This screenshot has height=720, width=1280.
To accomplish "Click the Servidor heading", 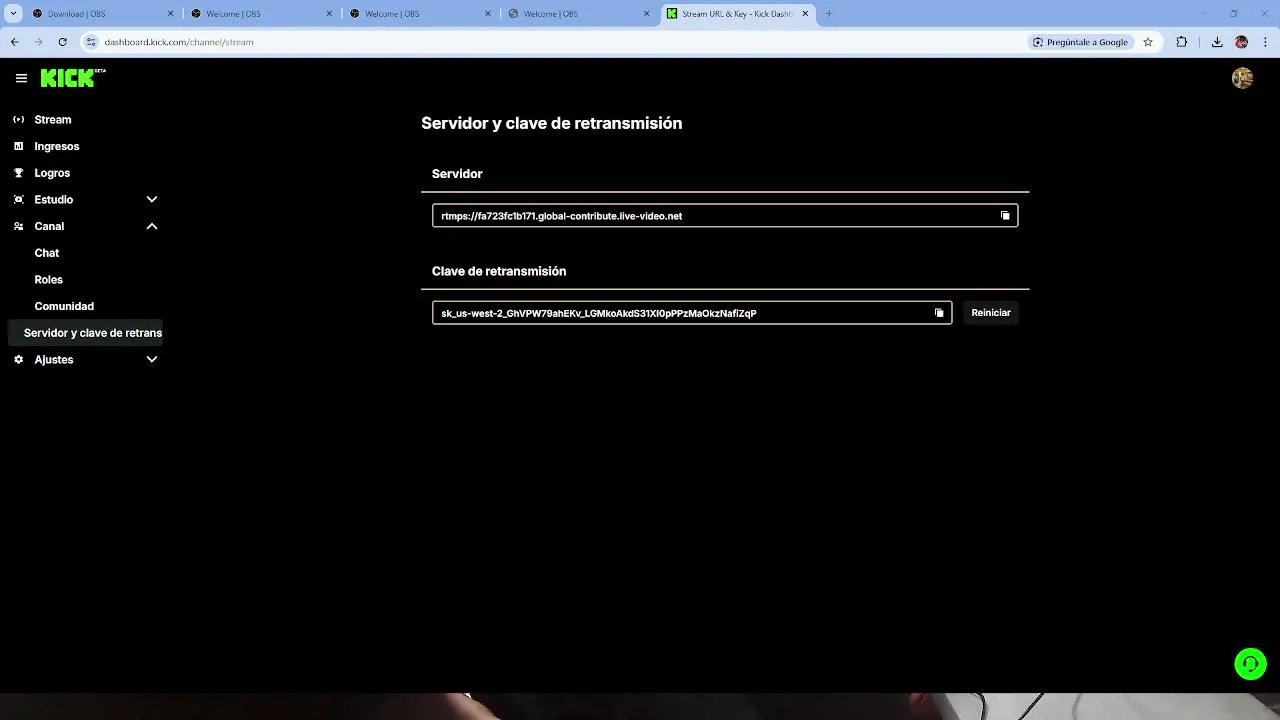I will coord(457,174).
